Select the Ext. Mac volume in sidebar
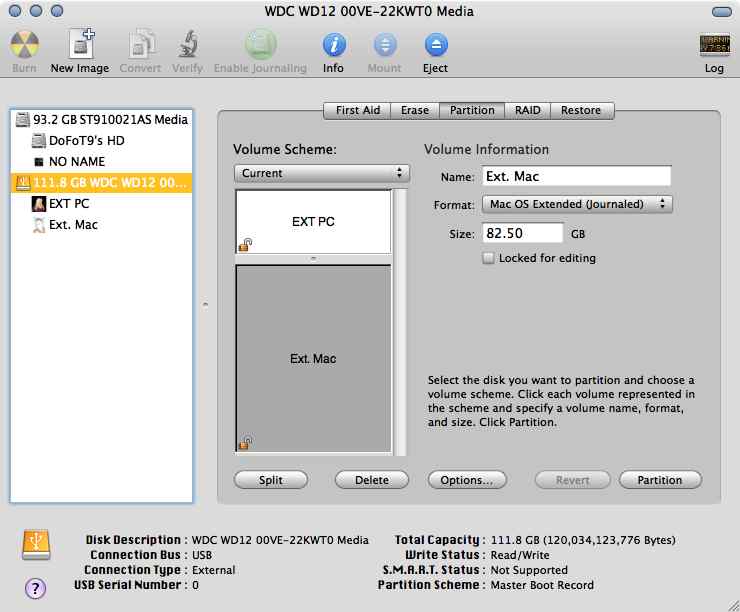Viewport: 740px width, 612px height. 101,225
